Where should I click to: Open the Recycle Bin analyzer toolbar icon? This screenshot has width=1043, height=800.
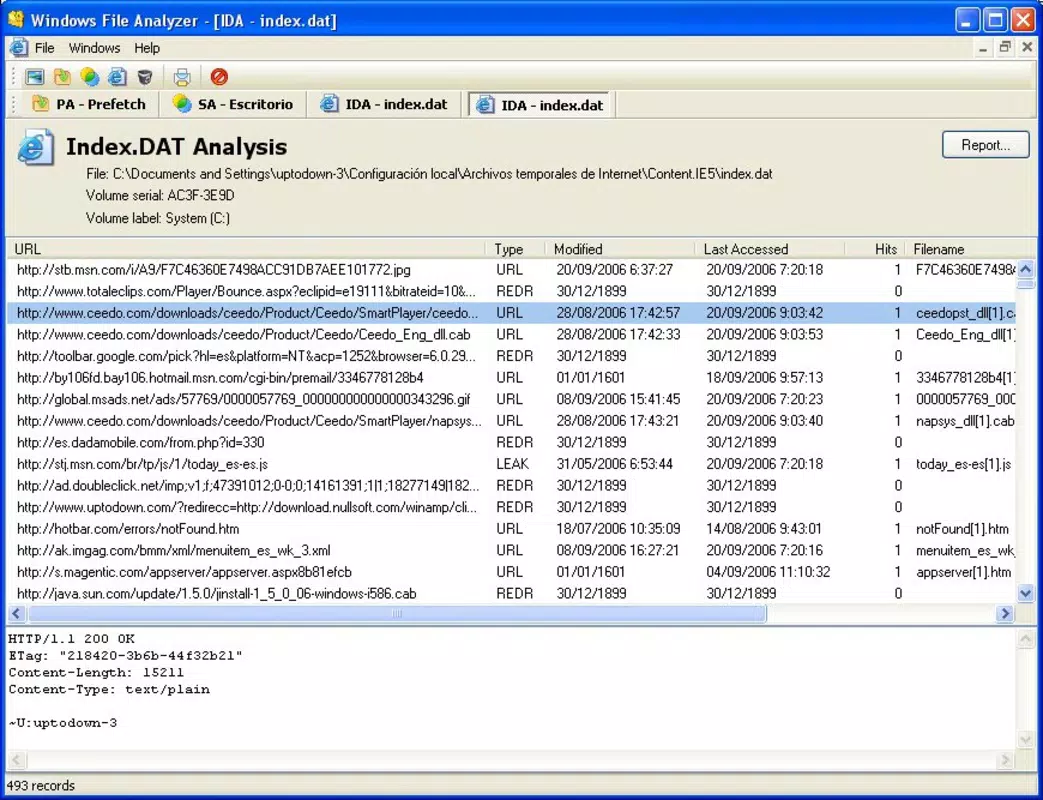[144, 77]
